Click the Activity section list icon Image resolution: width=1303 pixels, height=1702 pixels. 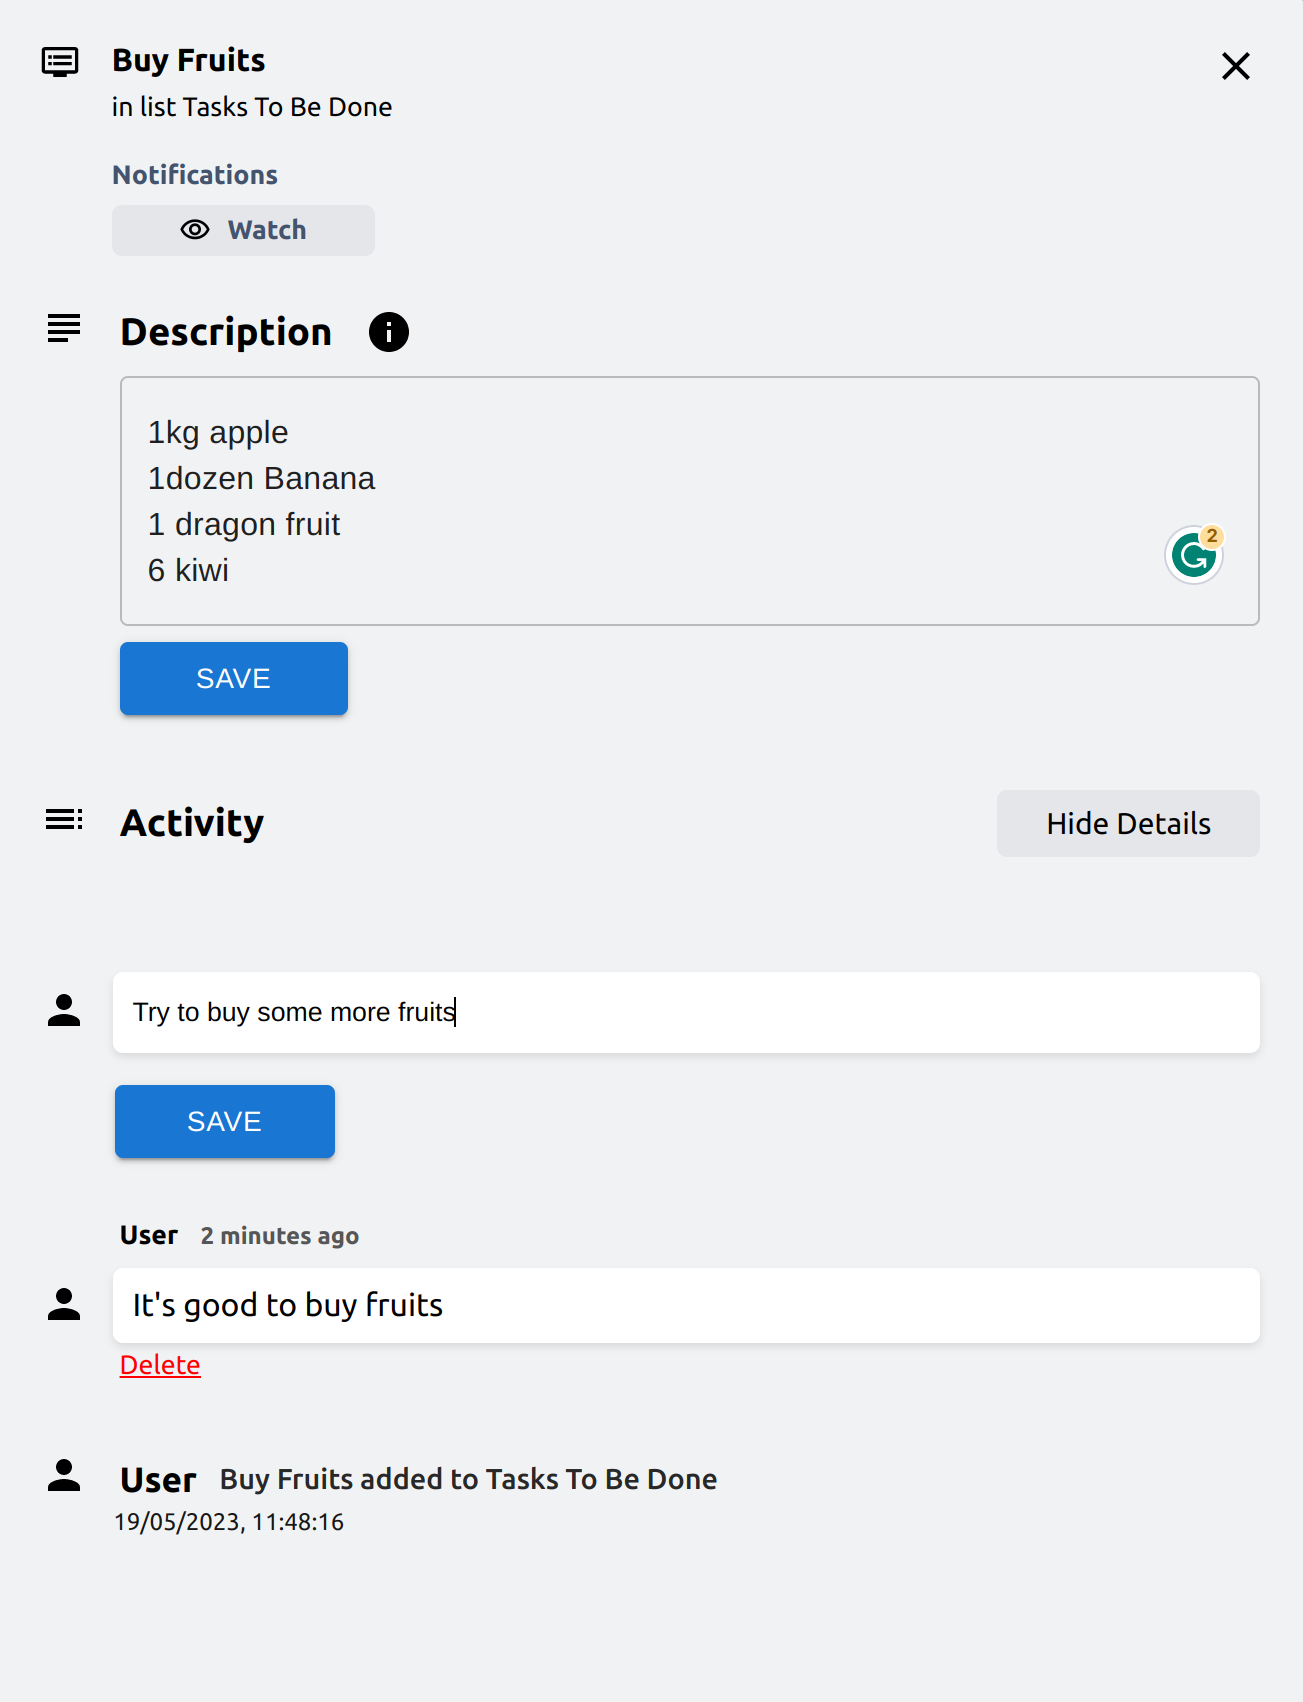[x=64, y=821]
